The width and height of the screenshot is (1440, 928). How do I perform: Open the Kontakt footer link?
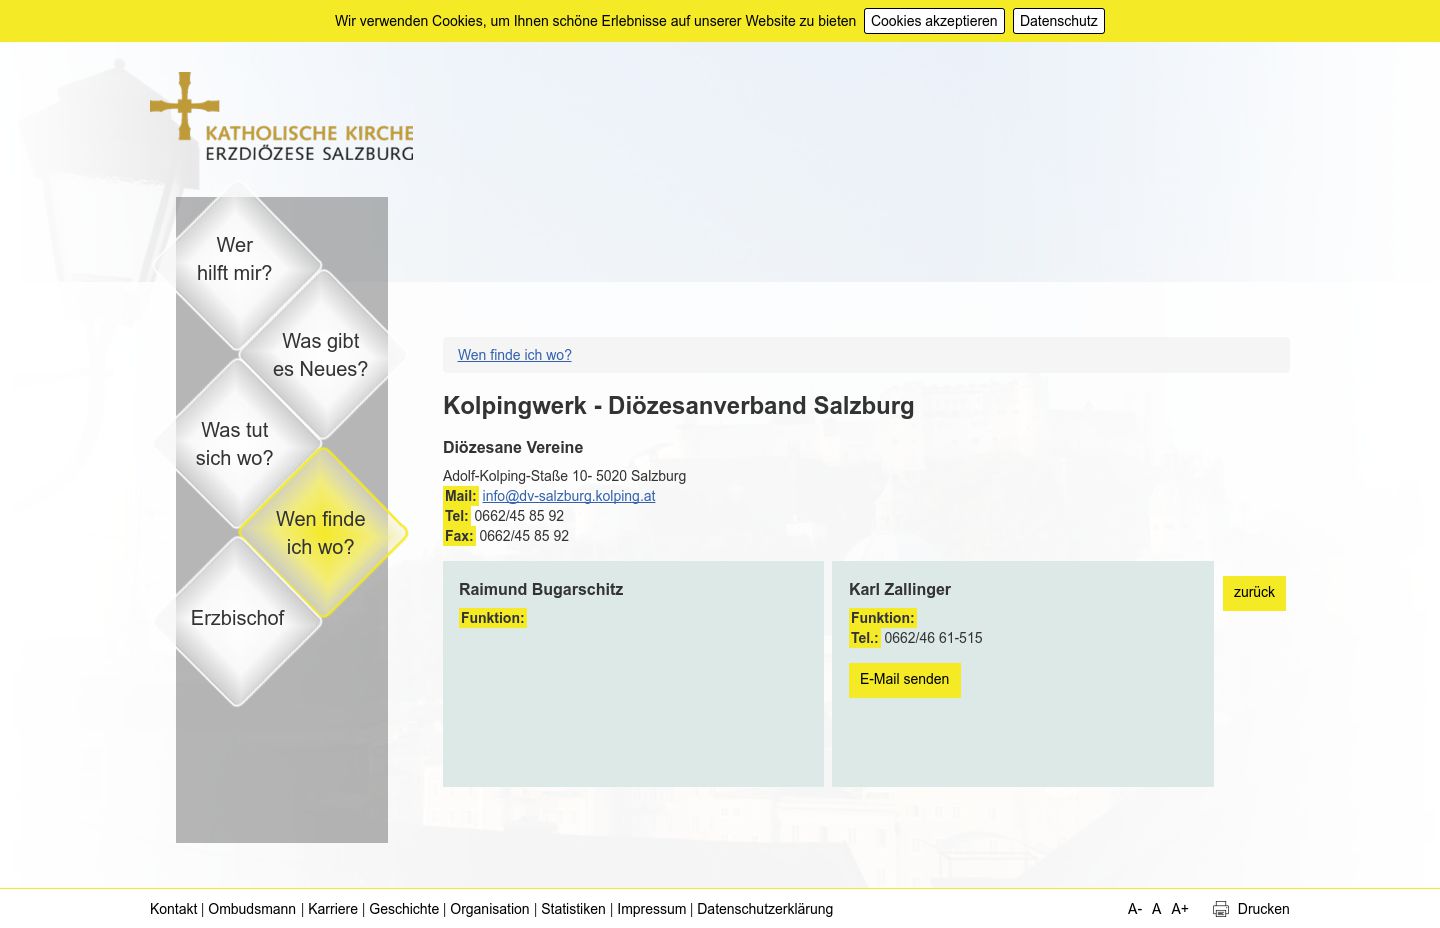coord(174,909)
